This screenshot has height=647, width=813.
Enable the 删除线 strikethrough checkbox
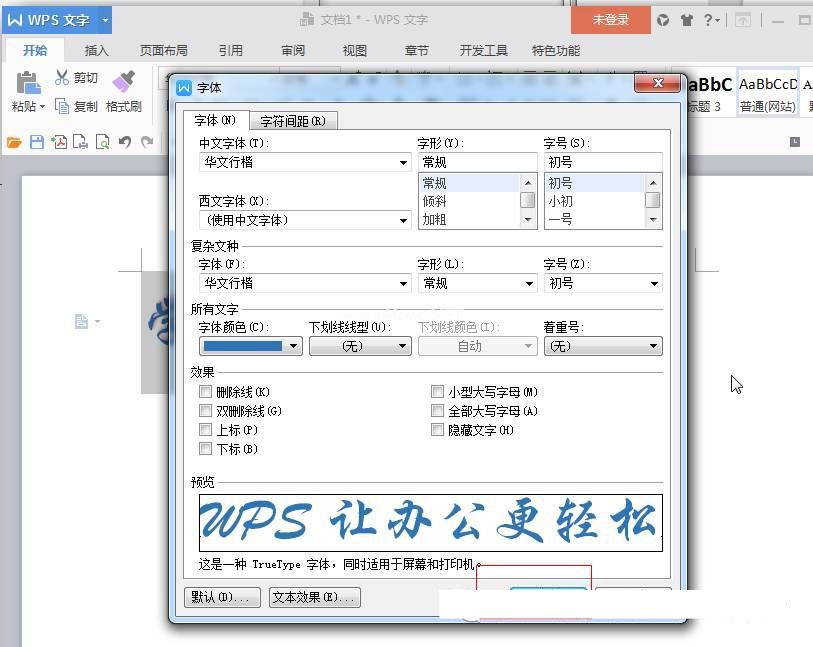206,392
